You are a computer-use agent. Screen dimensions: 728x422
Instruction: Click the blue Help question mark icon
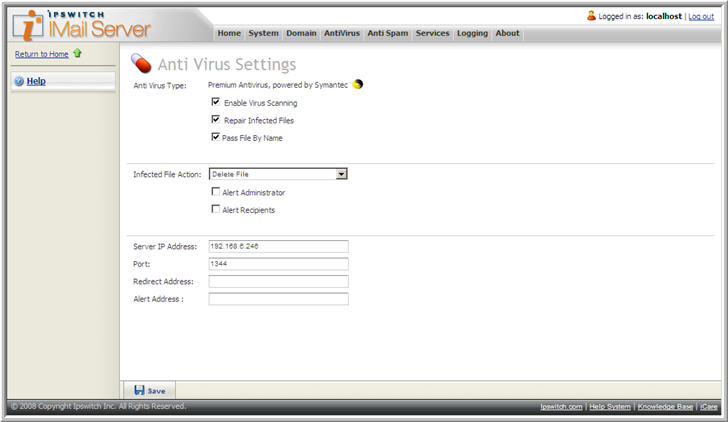coord(19,81)
